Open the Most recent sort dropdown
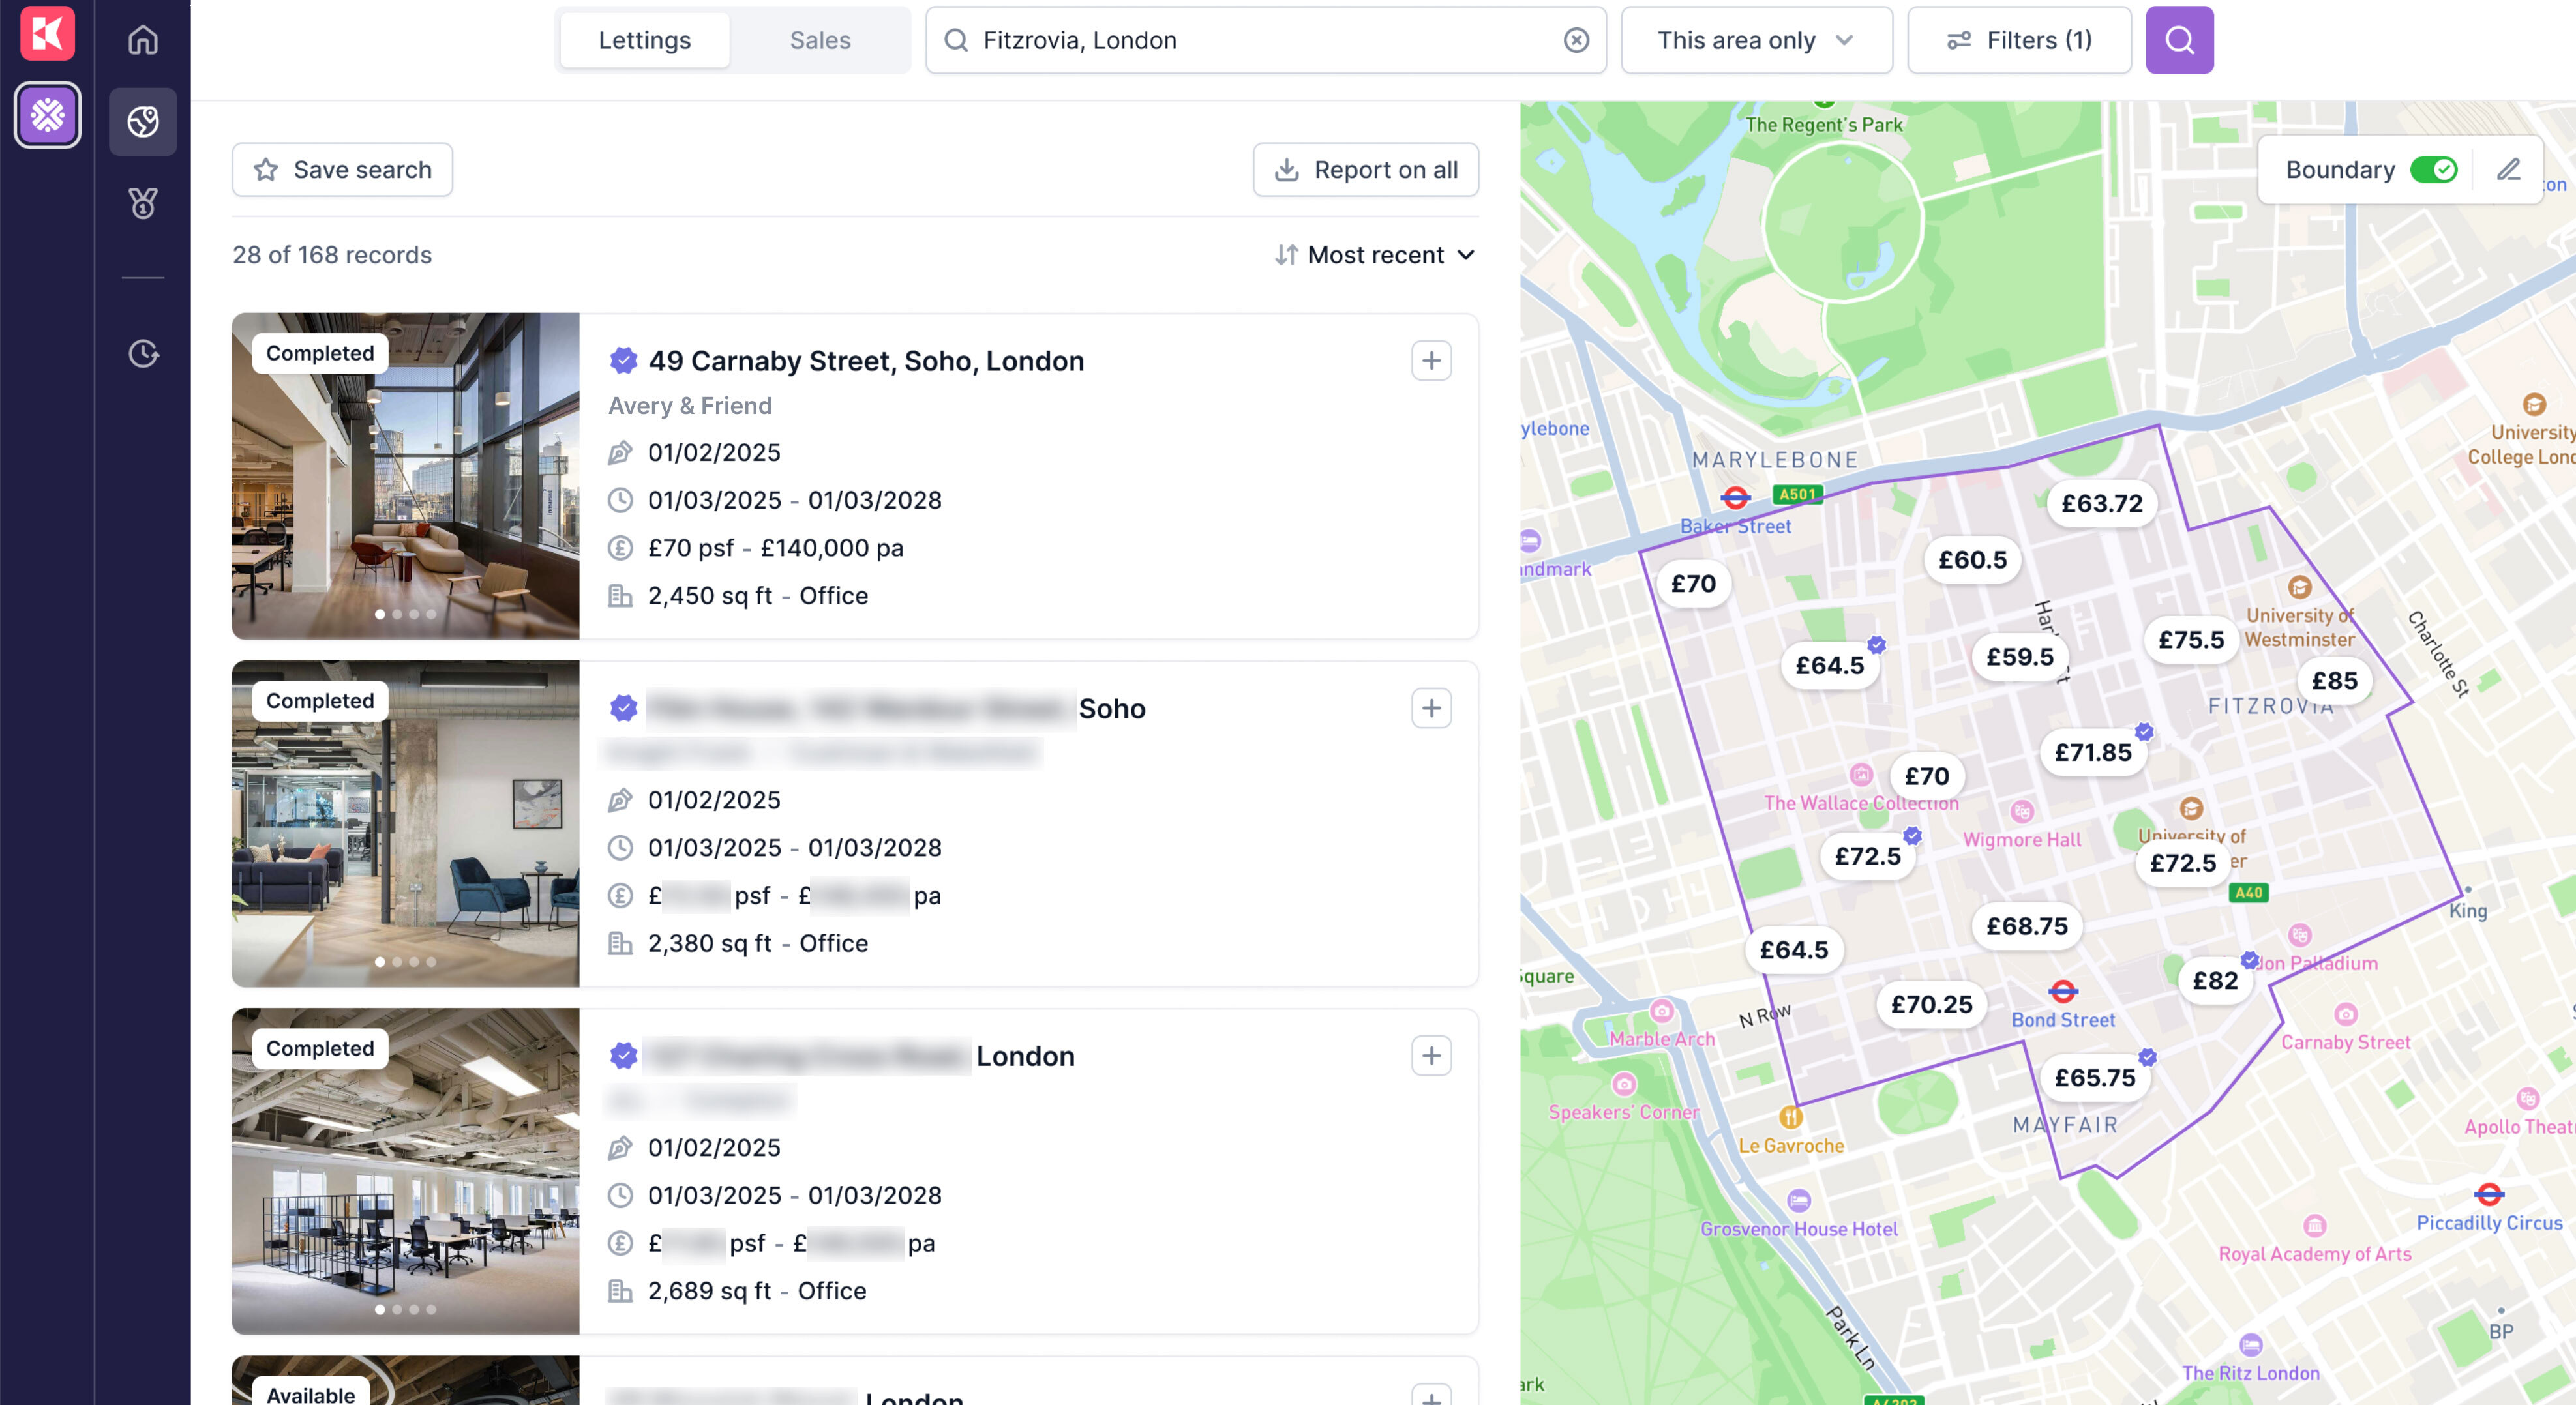 (1375, 255)
